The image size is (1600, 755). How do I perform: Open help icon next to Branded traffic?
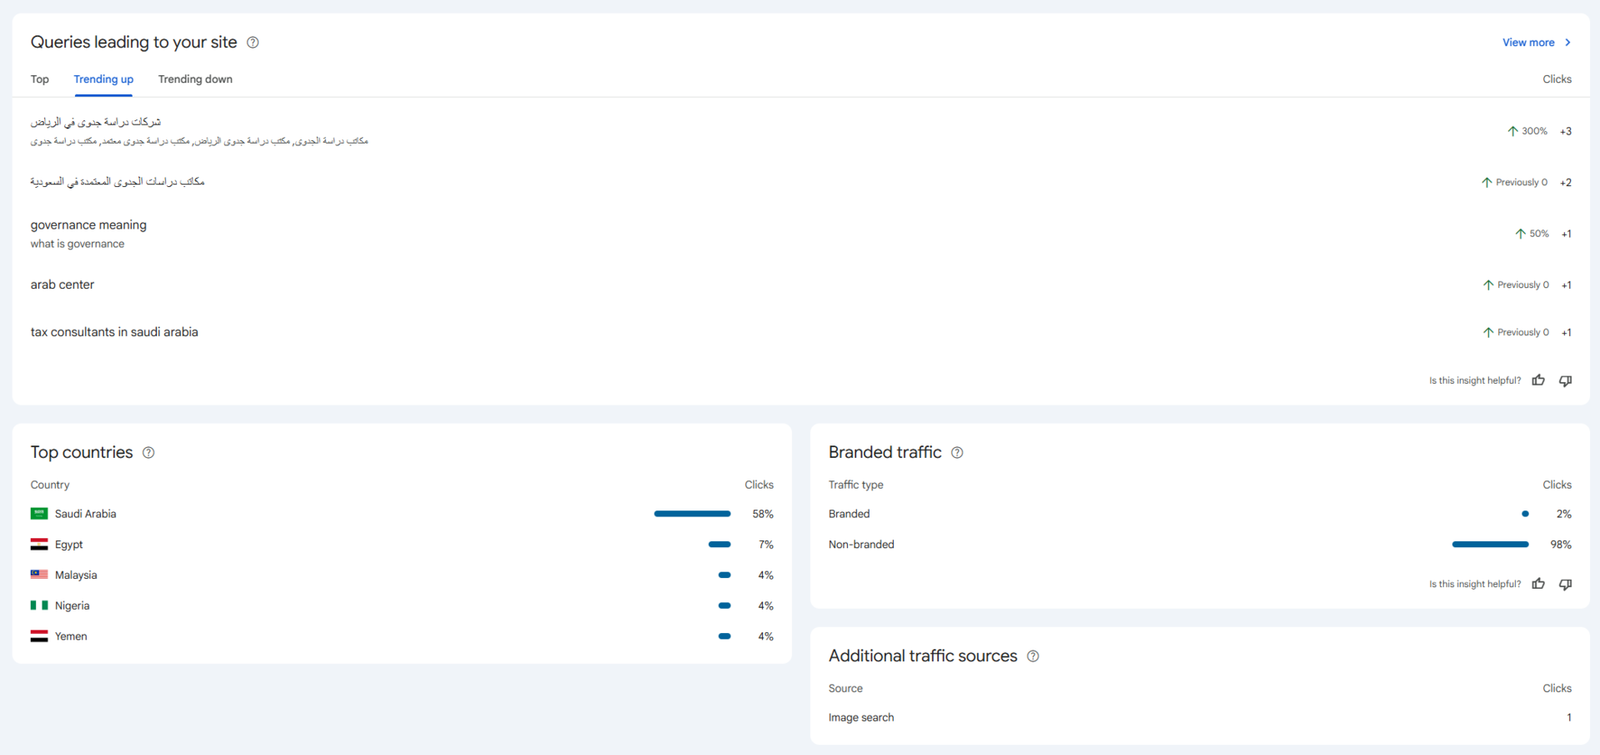coord(957,453)
